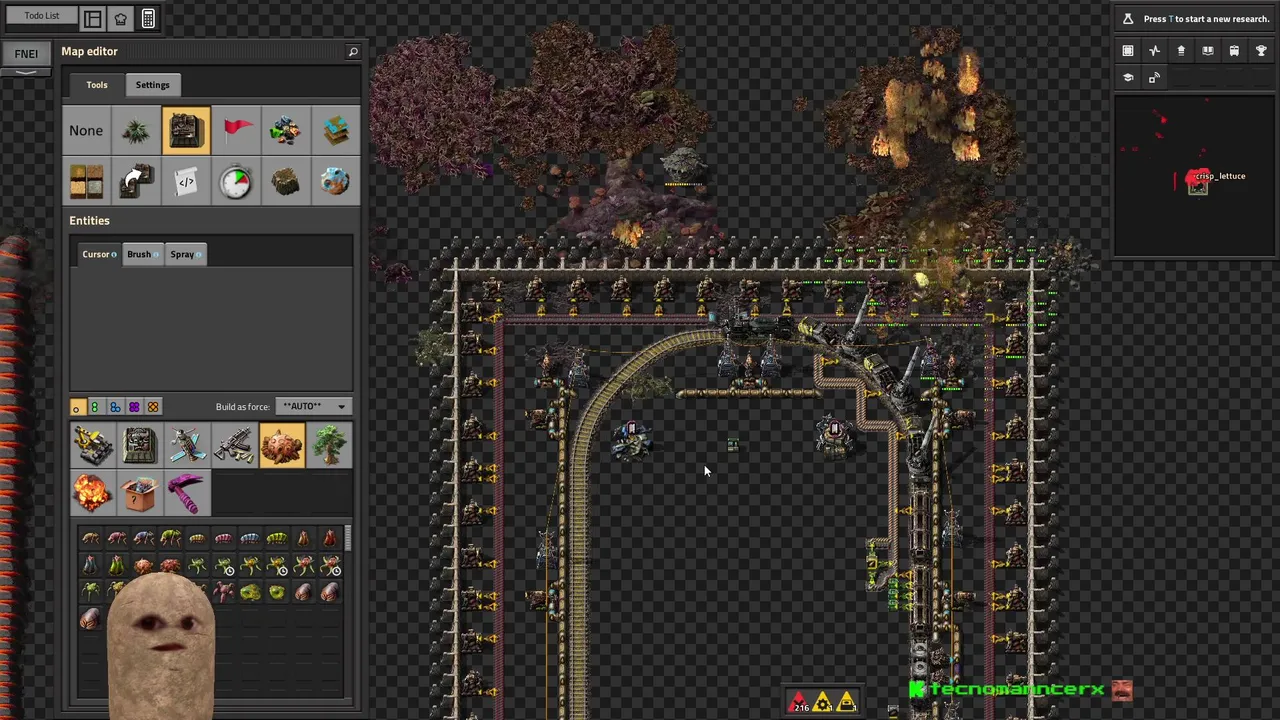This screenshot has height=720, width=1280.
Task: Click the table layout icon beside Todo List
Action: click(x=92, y=18)
